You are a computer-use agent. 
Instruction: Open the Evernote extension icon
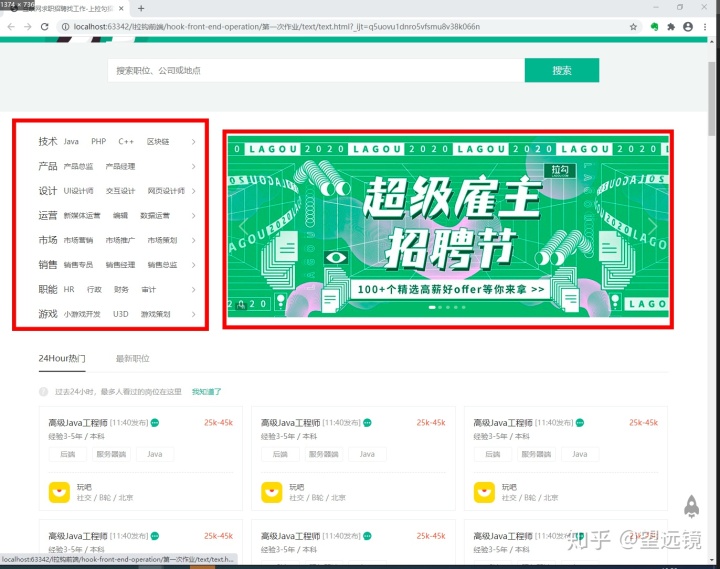pyautogui.click(x=654, y=27)
